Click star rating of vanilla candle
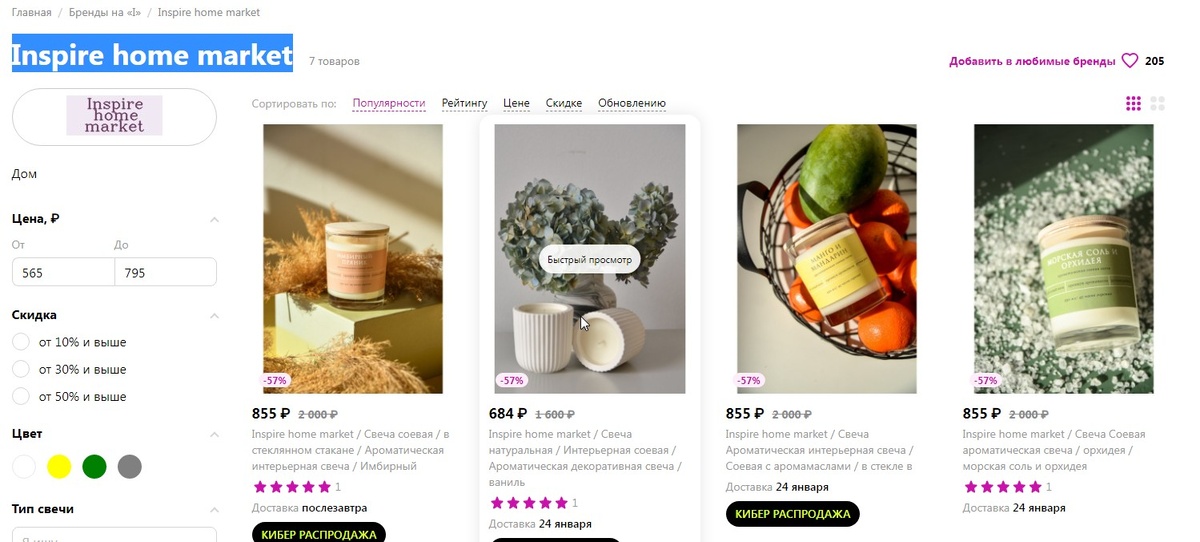1200x542 pixels. (528, 503)
